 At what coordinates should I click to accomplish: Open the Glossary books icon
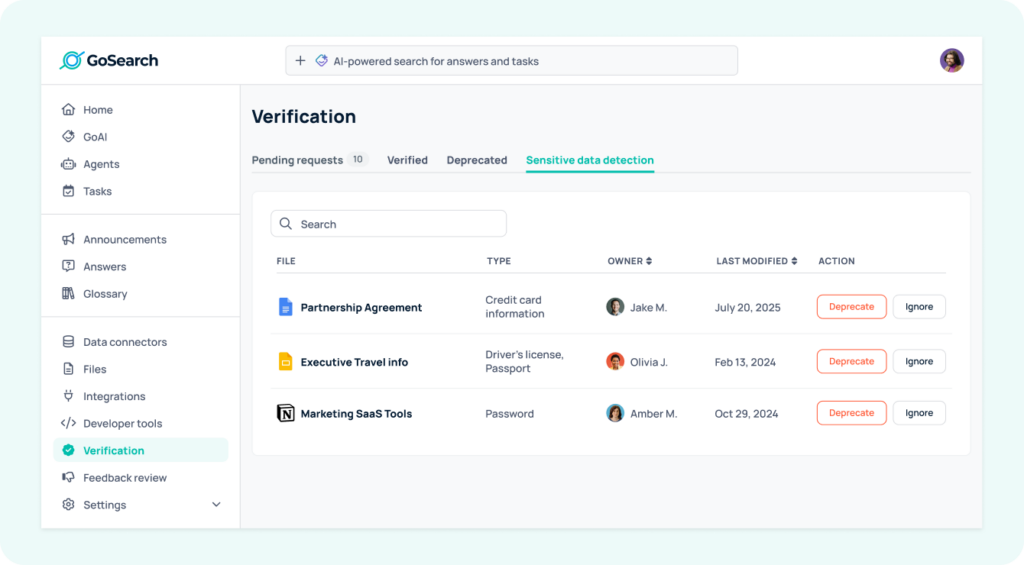coord(68,294)
